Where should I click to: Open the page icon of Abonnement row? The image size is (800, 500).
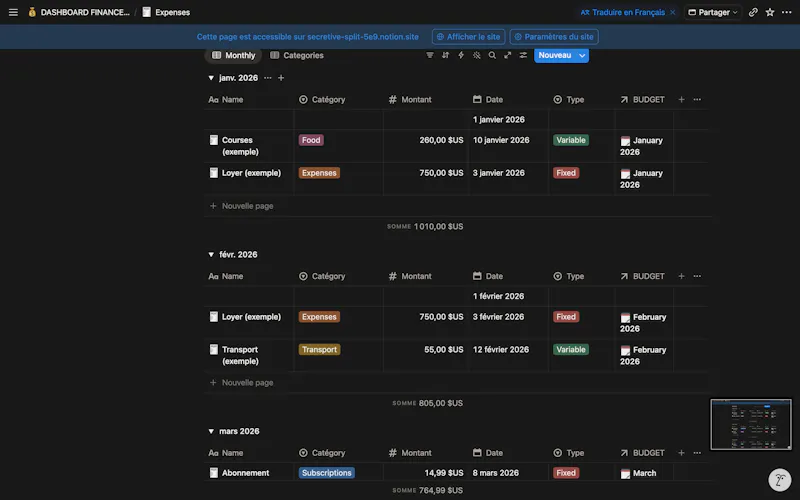214,473
